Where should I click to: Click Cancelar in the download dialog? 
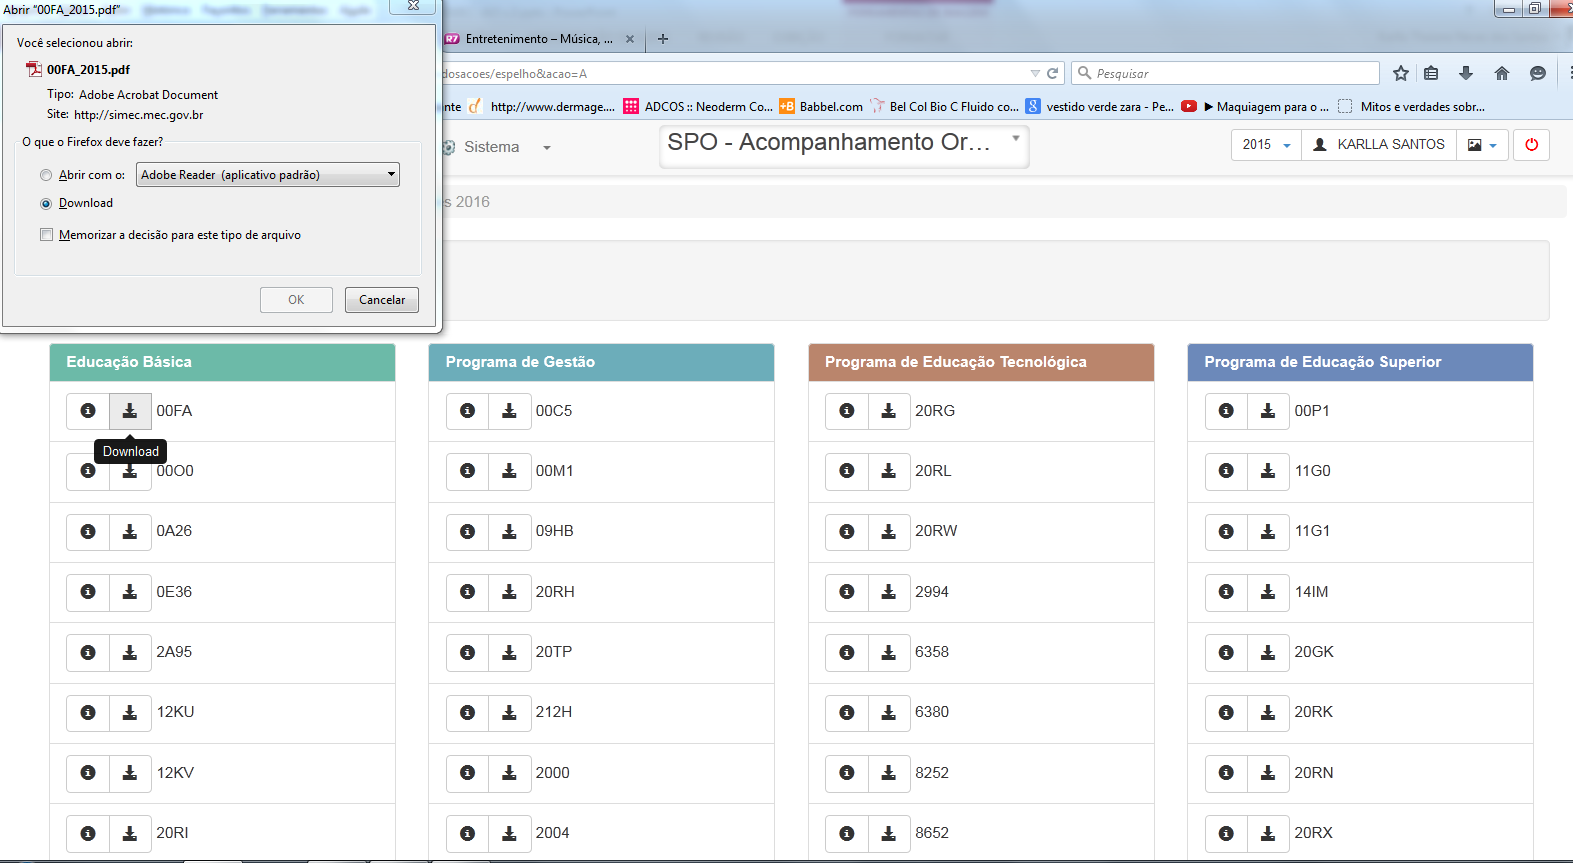tap(382, 300)
